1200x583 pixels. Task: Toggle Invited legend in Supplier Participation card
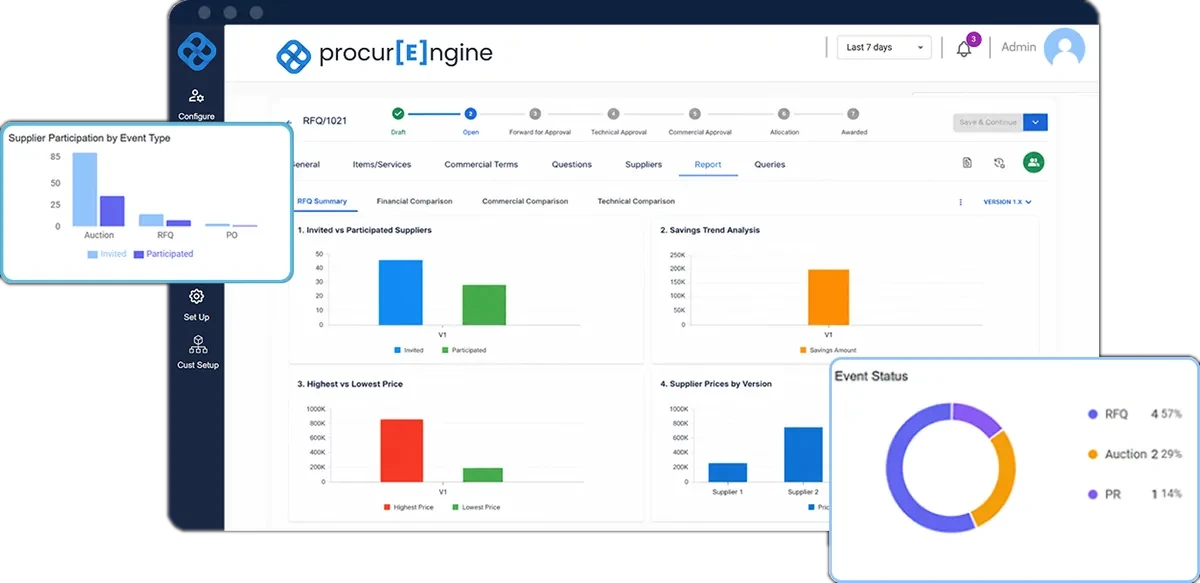coord(107,254)
